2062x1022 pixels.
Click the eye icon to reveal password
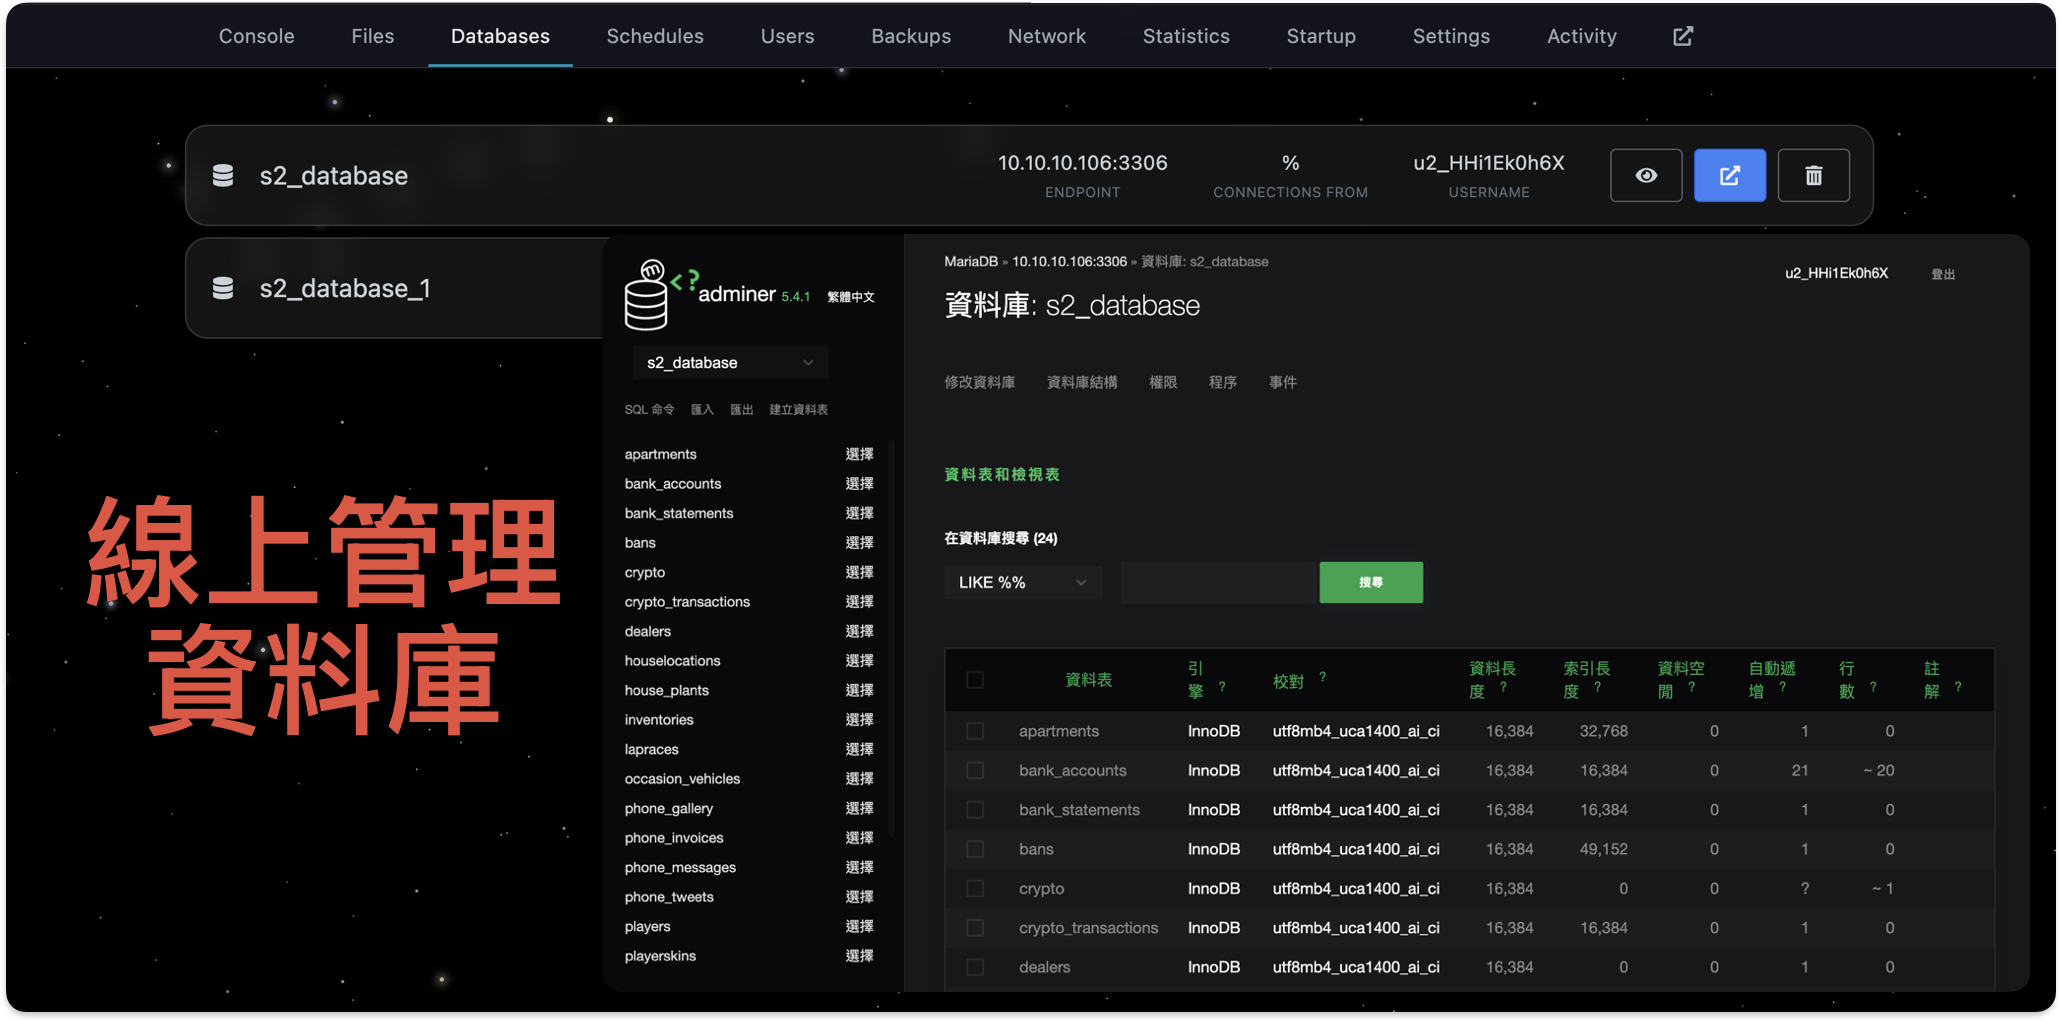[1645, 176]
